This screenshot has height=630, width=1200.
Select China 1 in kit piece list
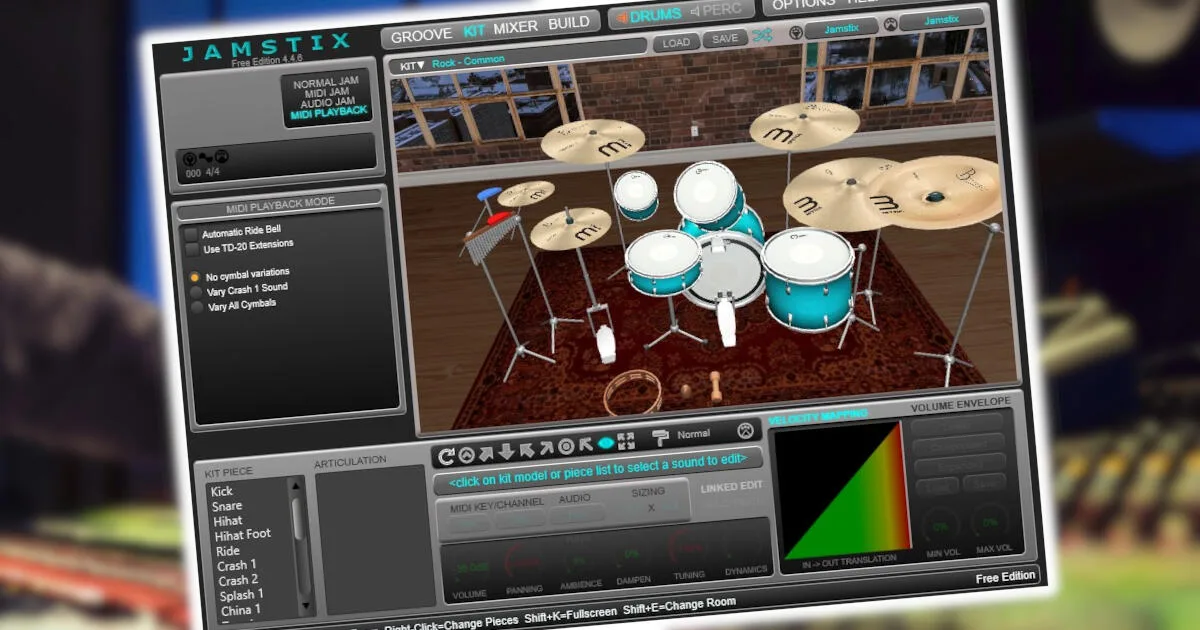241,610
